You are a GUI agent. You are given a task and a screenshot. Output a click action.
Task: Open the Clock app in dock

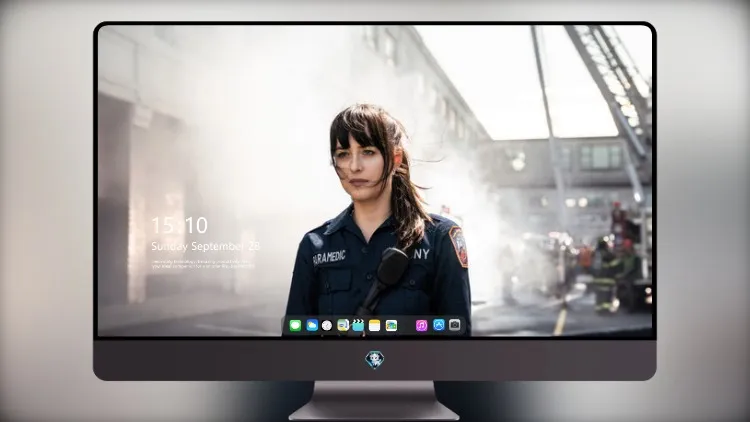click(x=327, y=326)
